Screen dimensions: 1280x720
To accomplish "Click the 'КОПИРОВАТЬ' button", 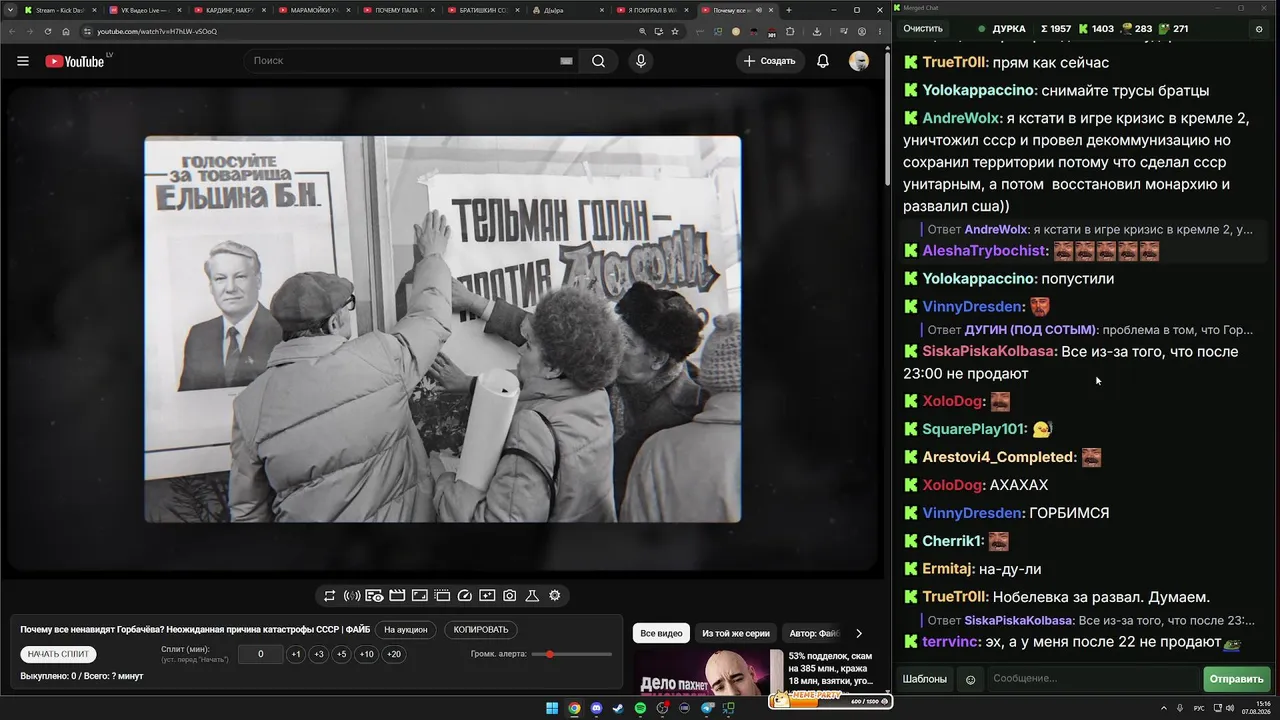I will coord(481,630).
